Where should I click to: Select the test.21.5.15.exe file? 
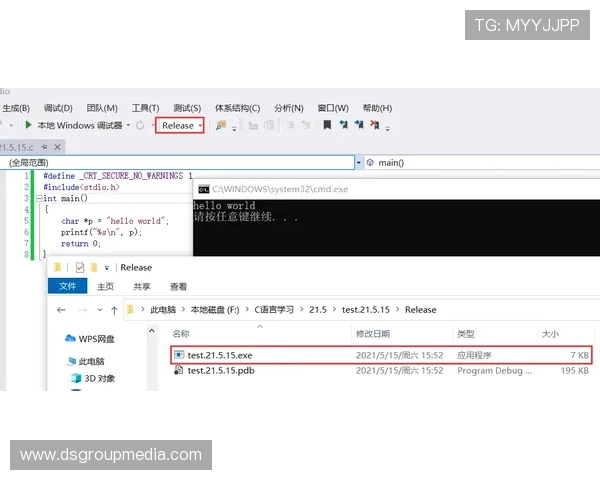click(x=381, y=355)
